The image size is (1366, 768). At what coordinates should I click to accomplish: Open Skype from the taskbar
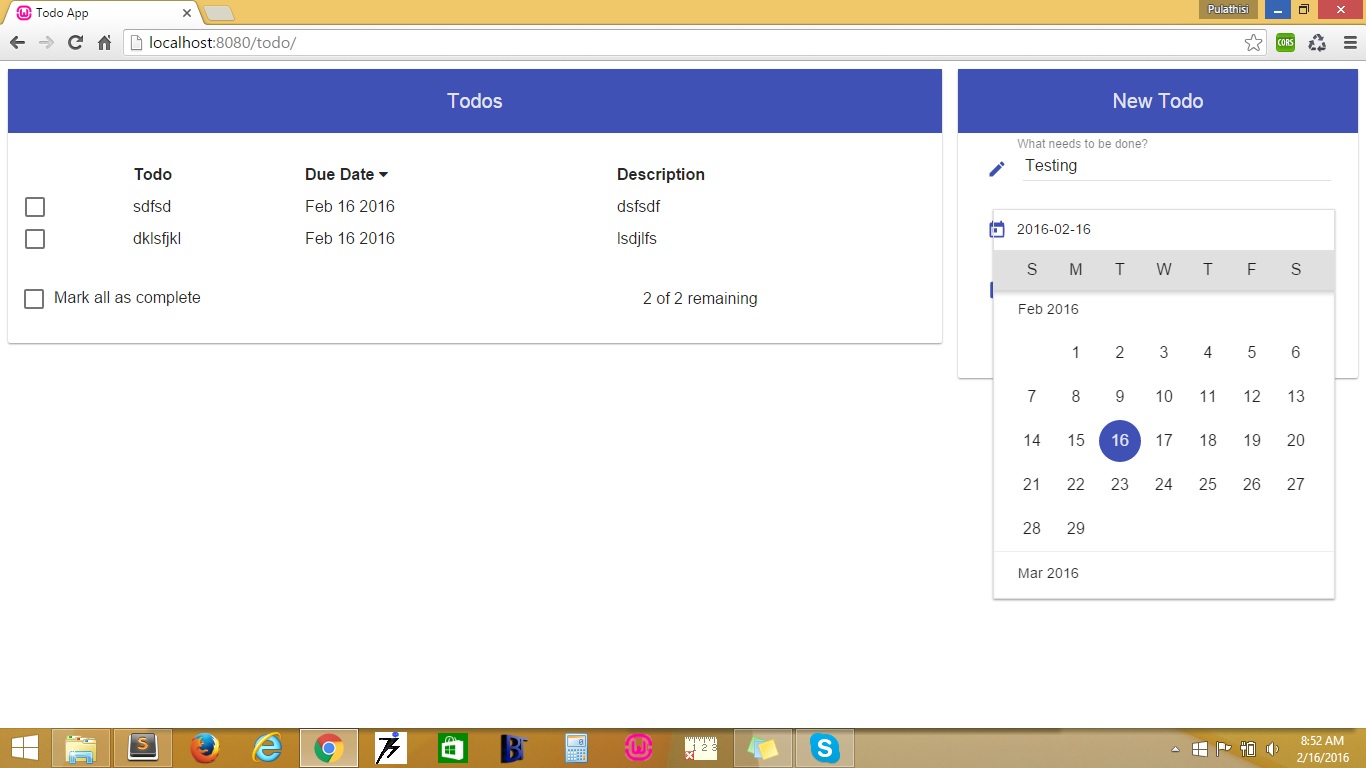825,748
